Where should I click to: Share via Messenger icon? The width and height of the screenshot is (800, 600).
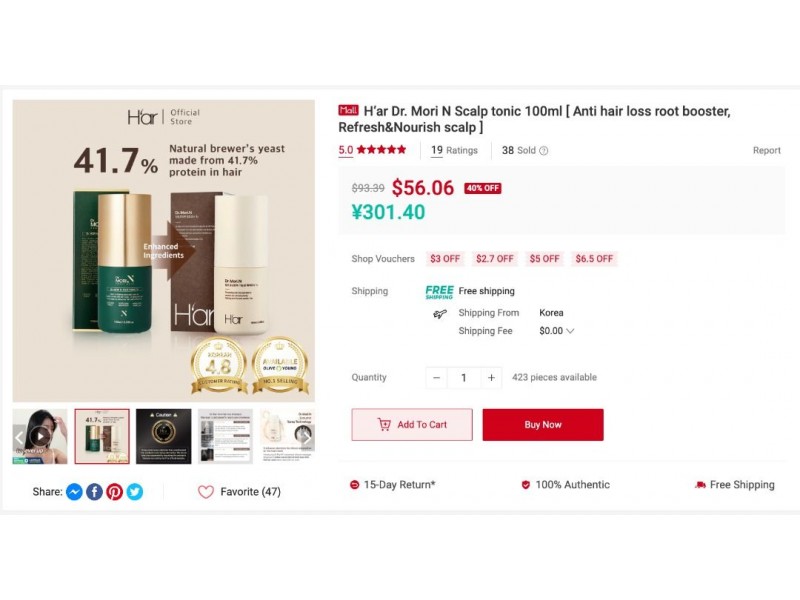(74, 492)
